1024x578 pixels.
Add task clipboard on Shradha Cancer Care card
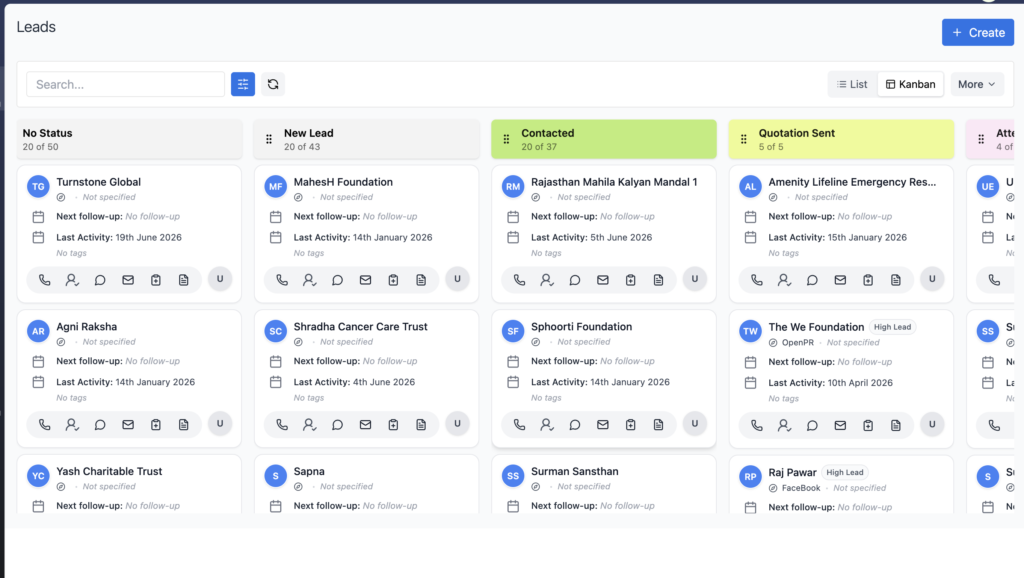click(393, 425)
